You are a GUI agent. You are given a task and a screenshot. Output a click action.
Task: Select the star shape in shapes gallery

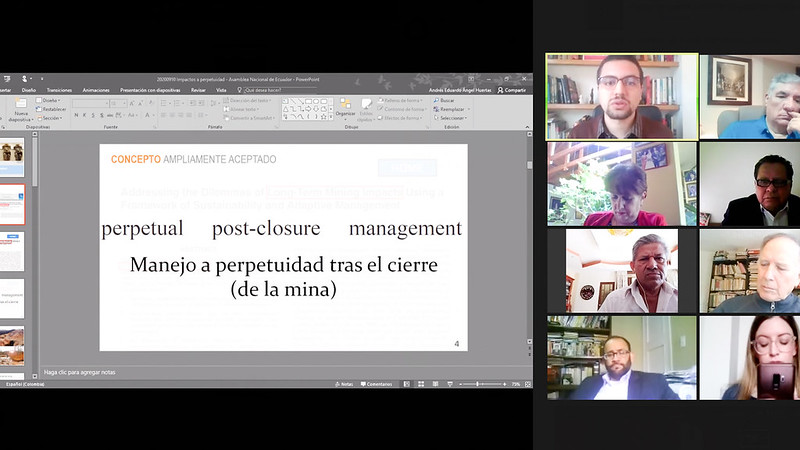323,117
